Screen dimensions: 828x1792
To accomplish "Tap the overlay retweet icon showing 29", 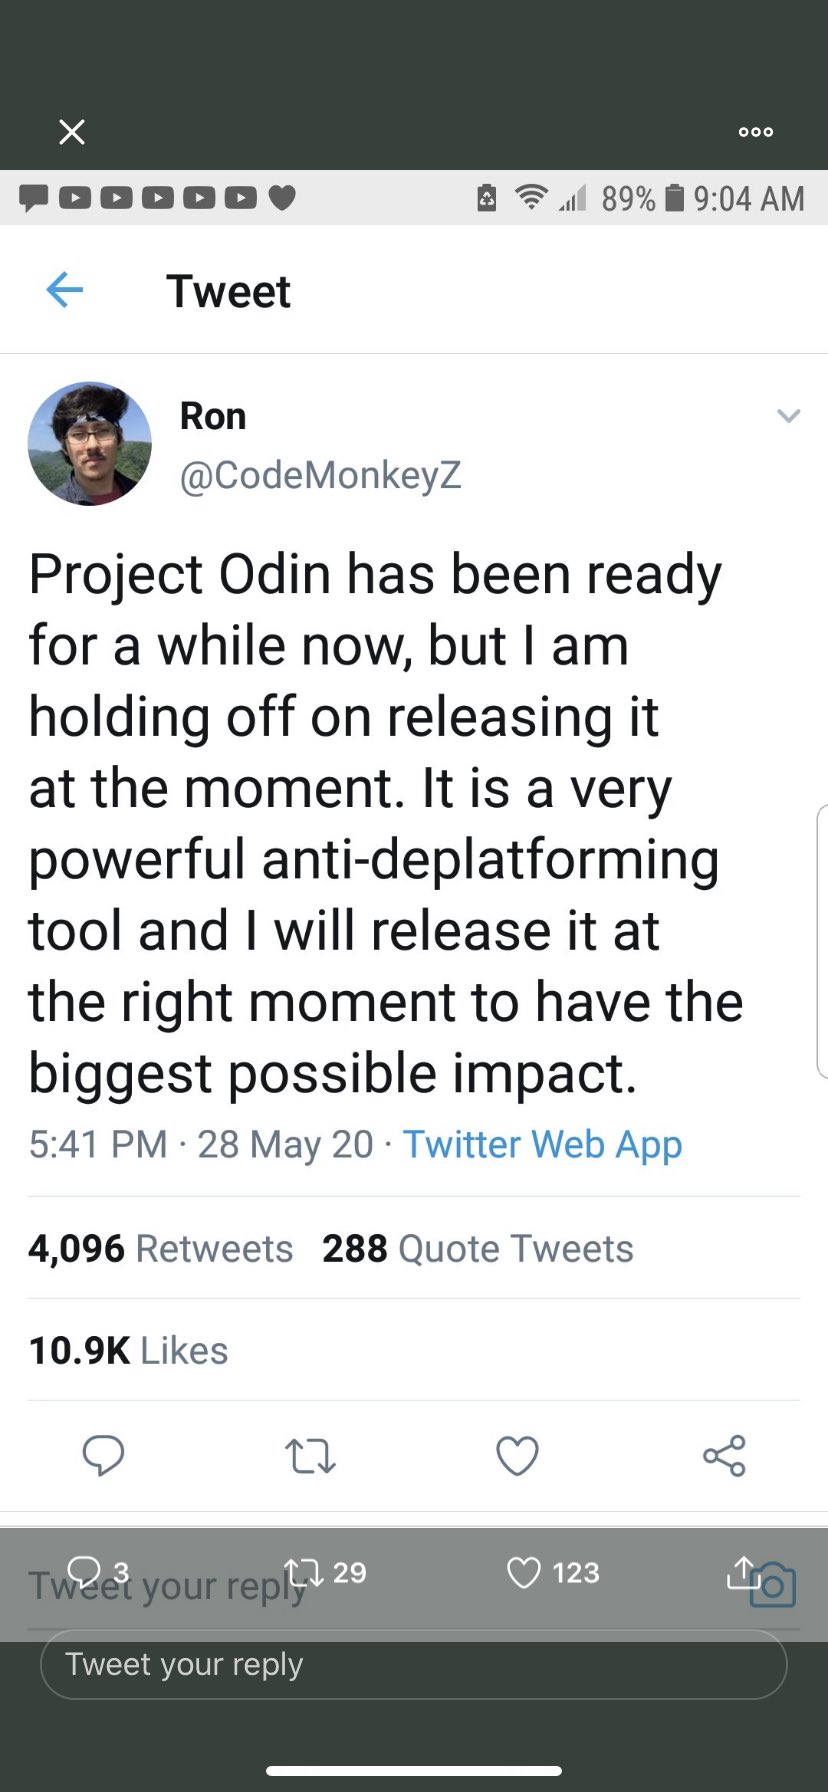I will pos(325,1572).
